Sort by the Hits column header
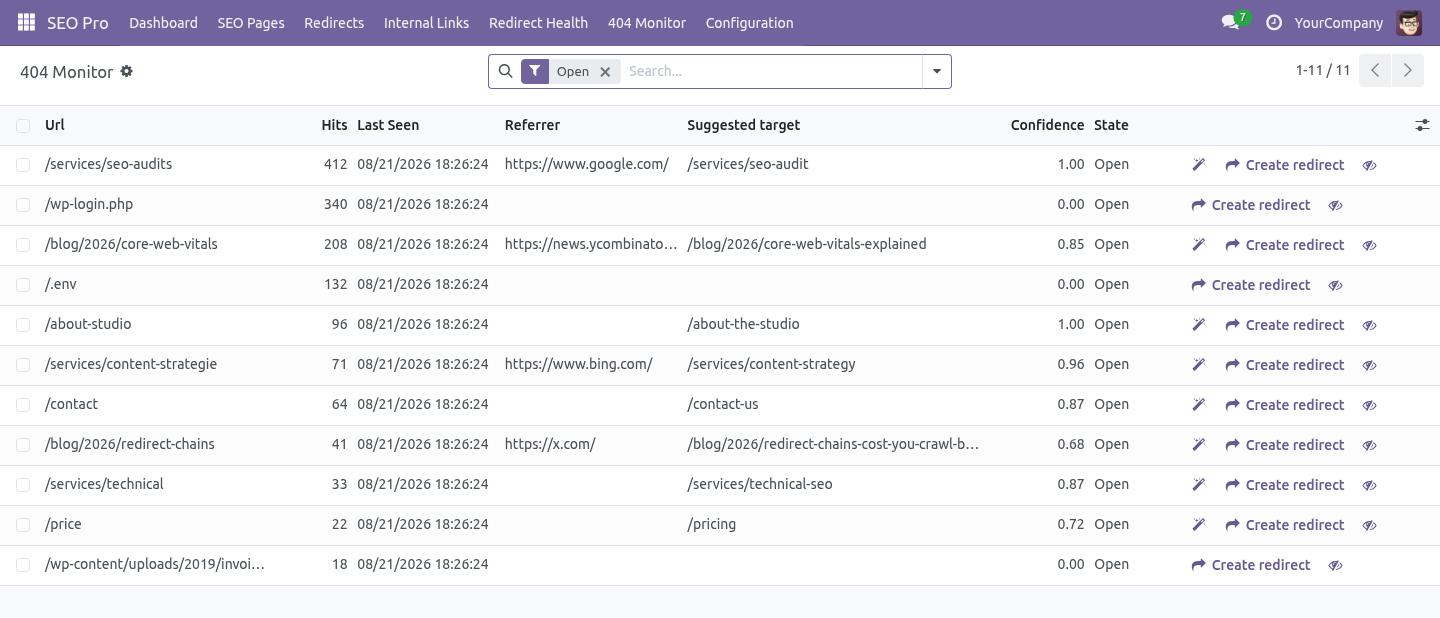This screenshot has height=618, width=1440. 334,125
